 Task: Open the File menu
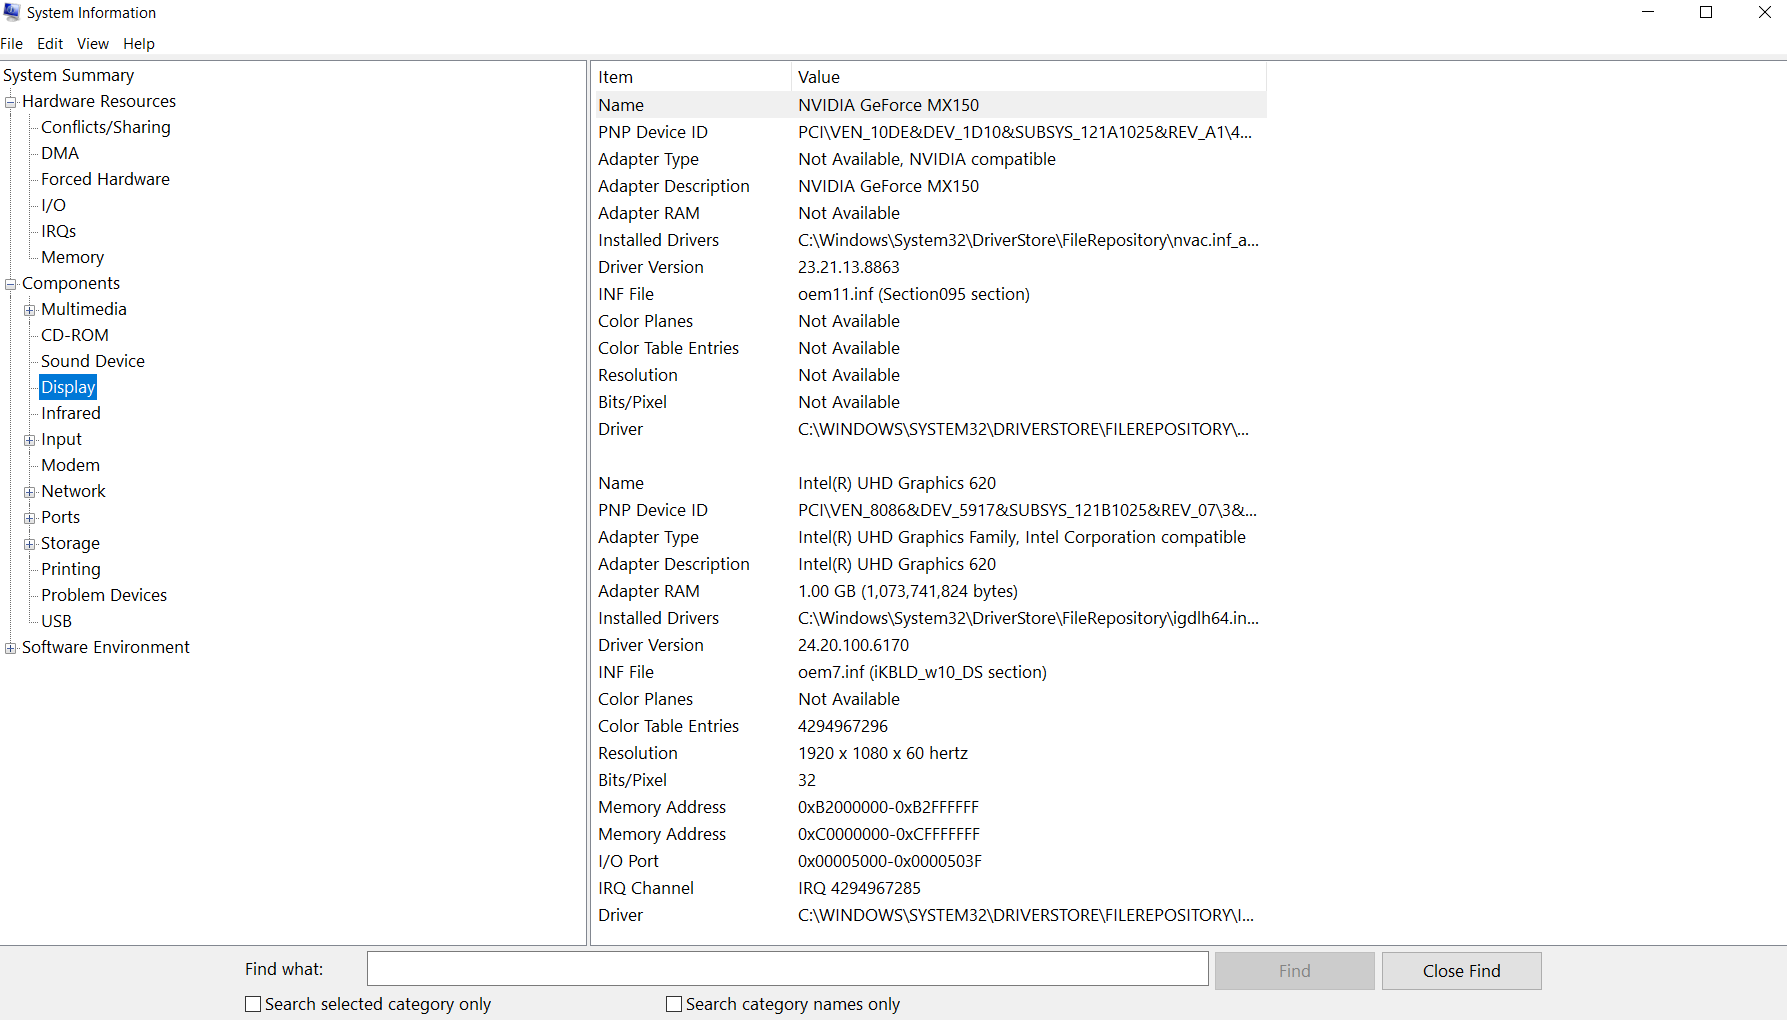tap(12, 44)
